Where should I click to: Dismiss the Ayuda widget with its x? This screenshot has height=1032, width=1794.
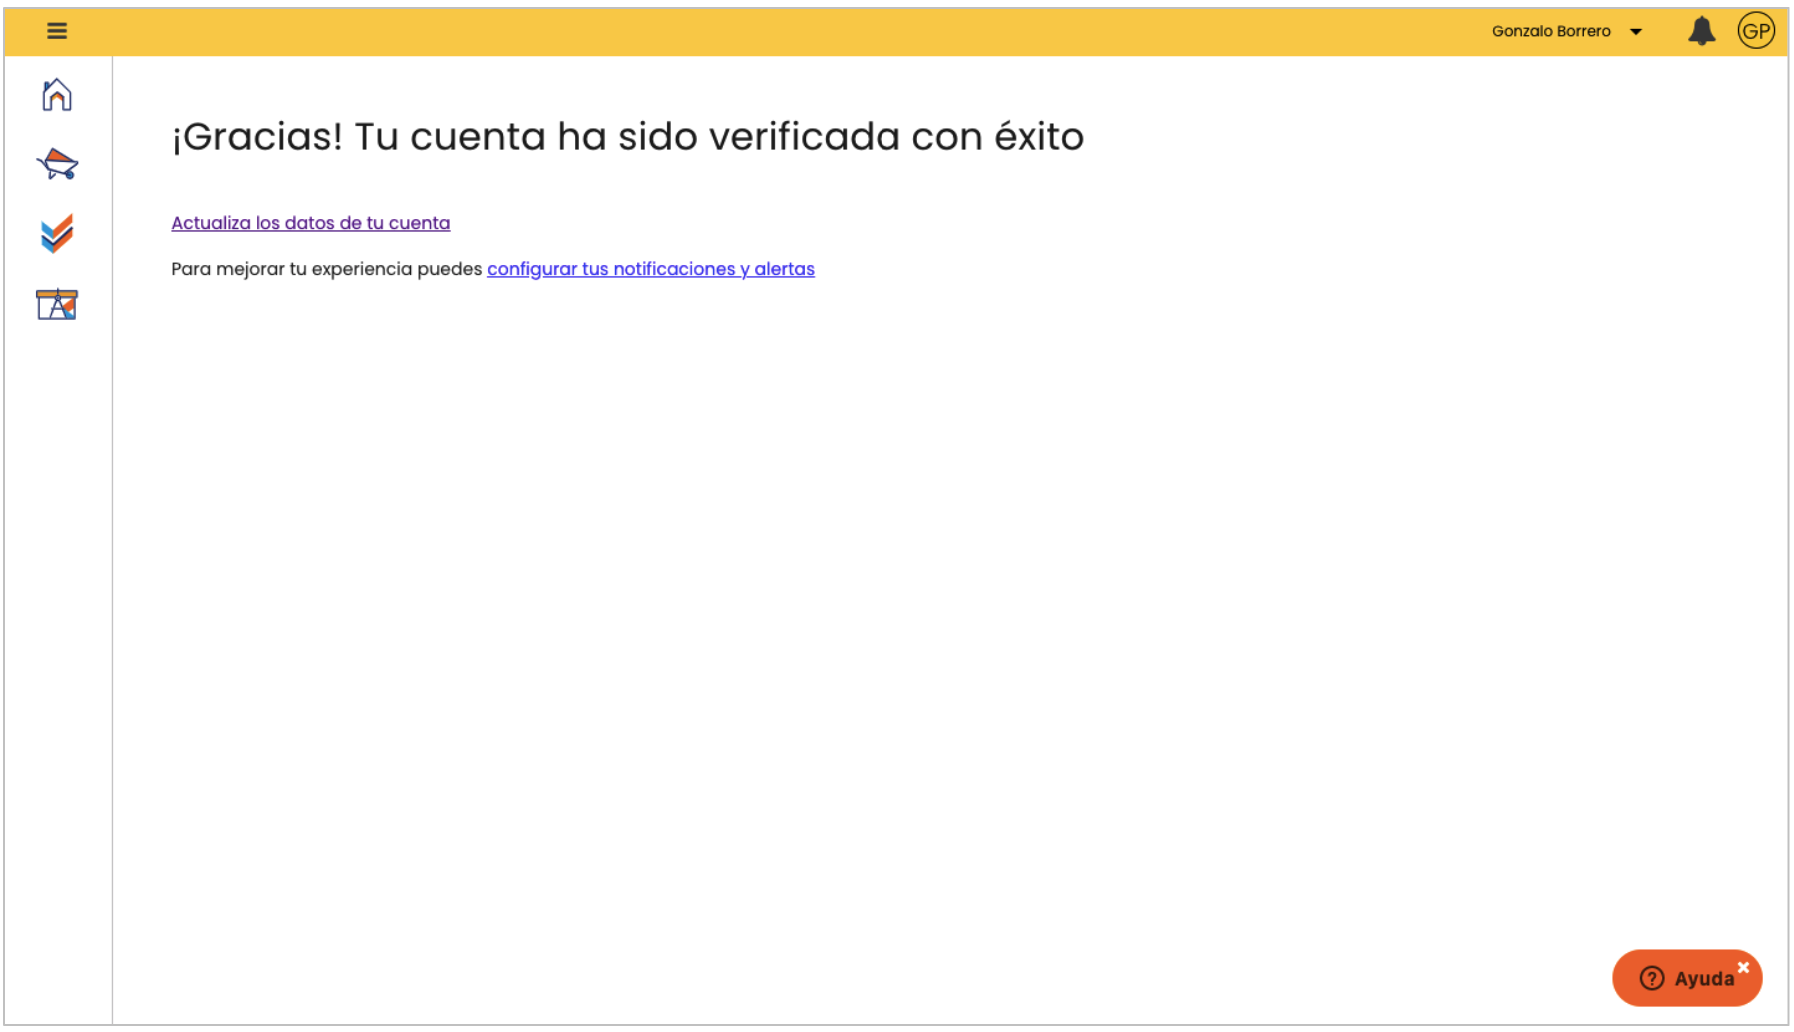coord(1743,967)
